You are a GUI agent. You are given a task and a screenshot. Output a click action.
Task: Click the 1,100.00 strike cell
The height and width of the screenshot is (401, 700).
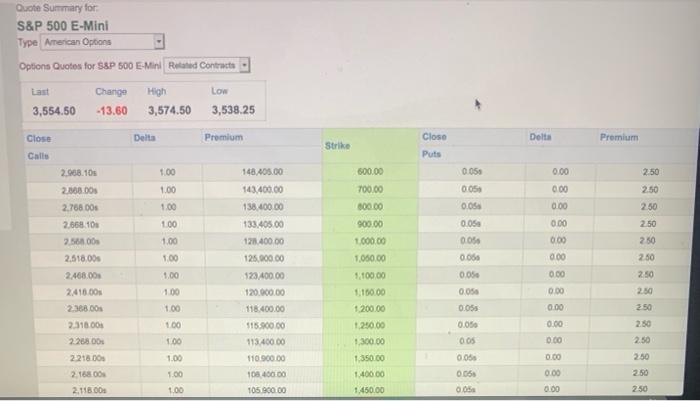[370, 276]
